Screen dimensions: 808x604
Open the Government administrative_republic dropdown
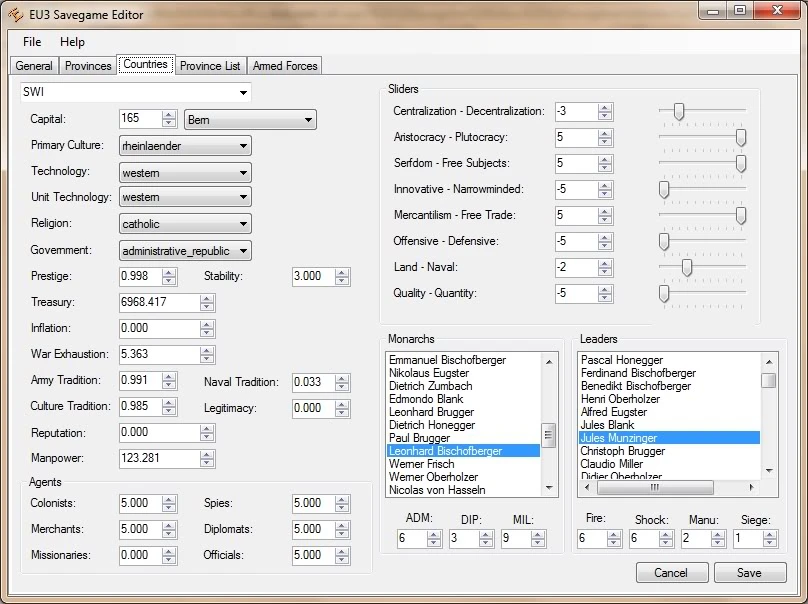coord(243,250)
